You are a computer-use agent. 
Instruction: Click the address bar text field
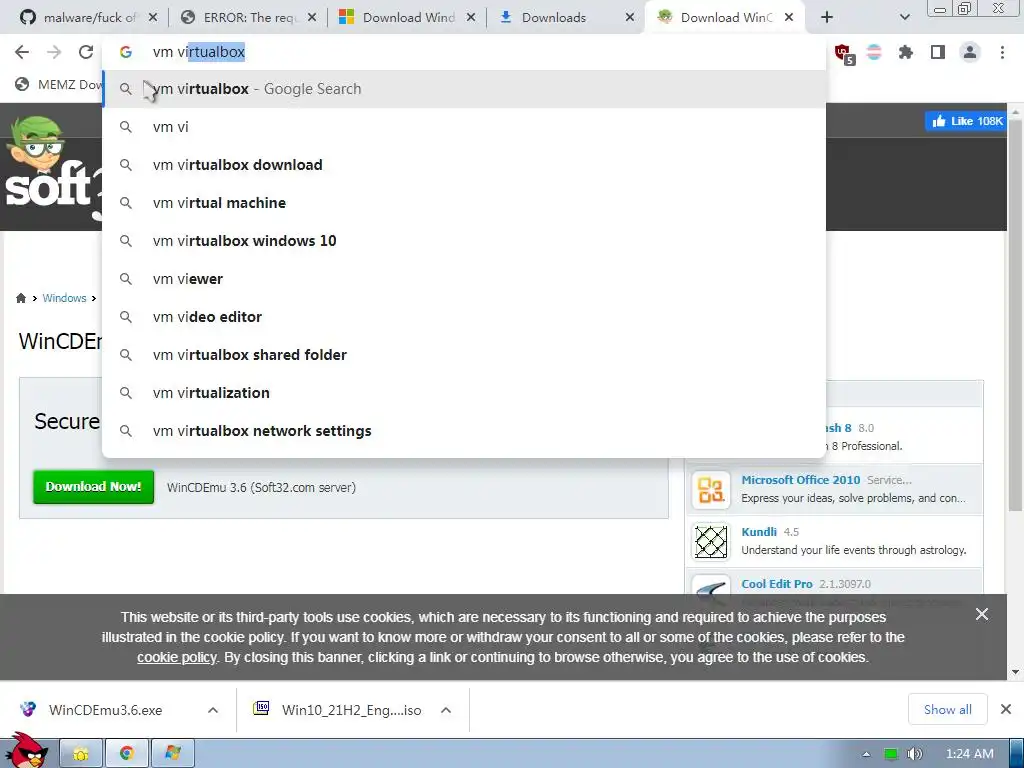[x=464, y=52]
